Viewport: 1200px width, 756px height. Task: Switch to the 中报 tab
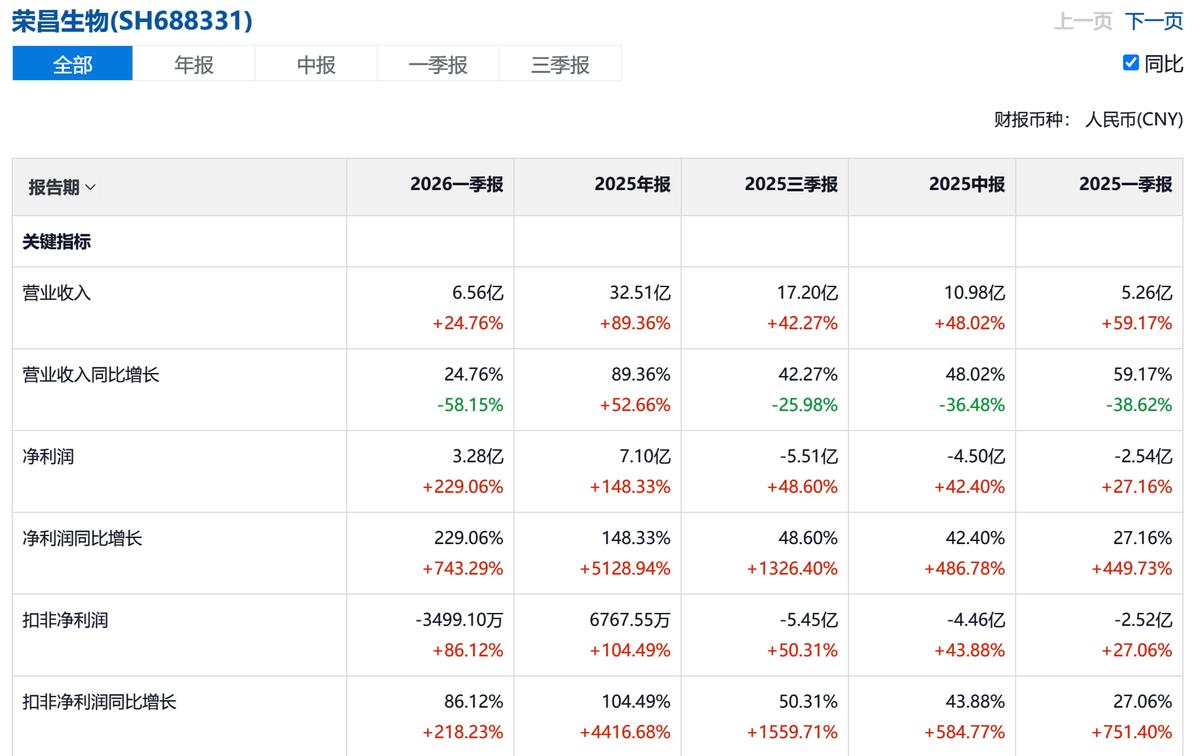coord(316,64)
